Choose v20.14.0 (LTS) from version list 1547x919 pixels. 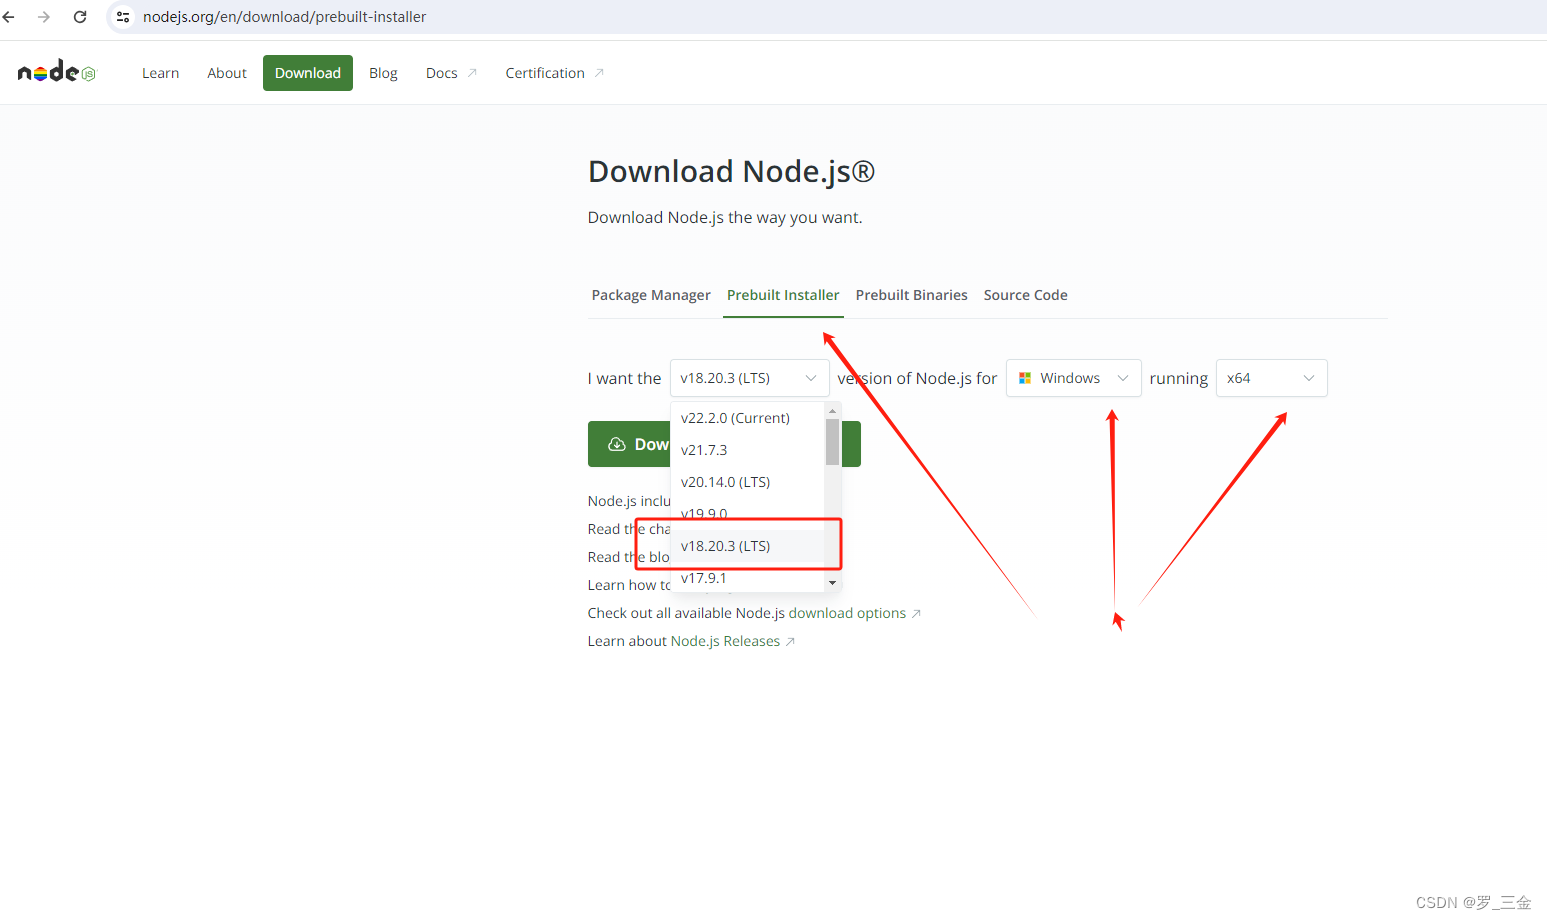(x=747, y=482)
